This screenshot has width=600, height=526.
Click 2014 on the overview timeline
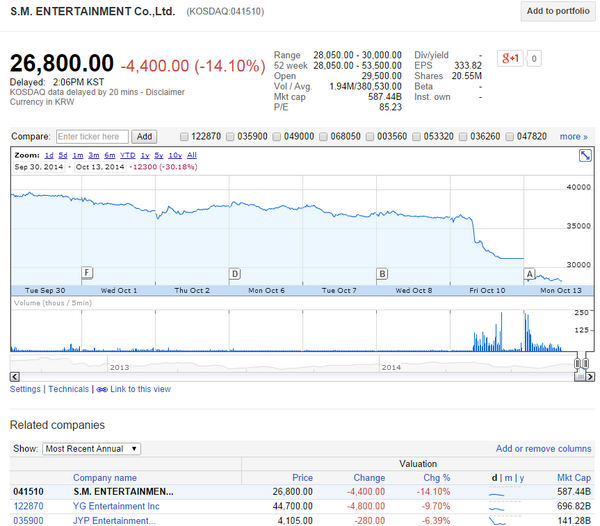tap(391, 367)
